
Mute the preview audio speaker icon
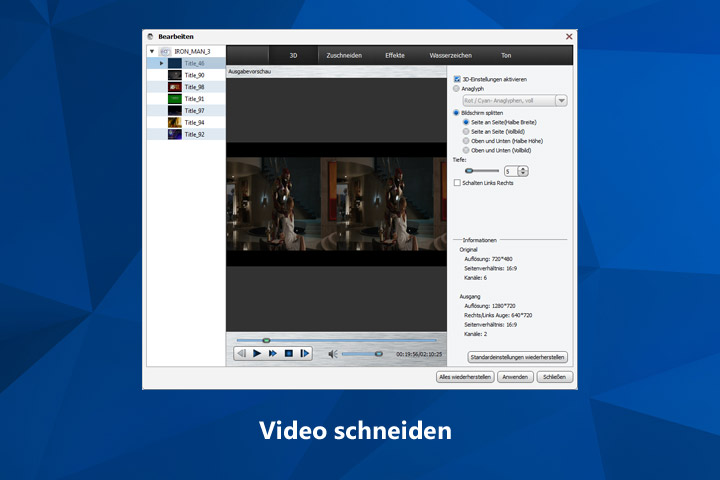coord(333,354)
